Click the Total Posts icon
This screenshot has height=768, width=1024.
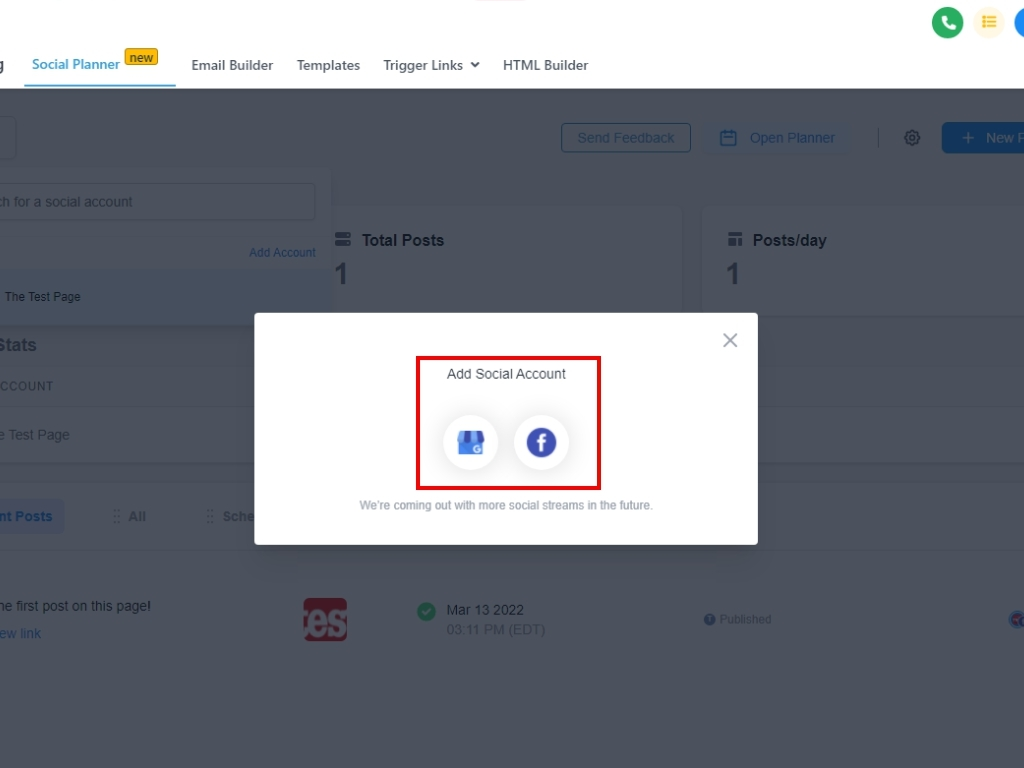click(343, 240)
